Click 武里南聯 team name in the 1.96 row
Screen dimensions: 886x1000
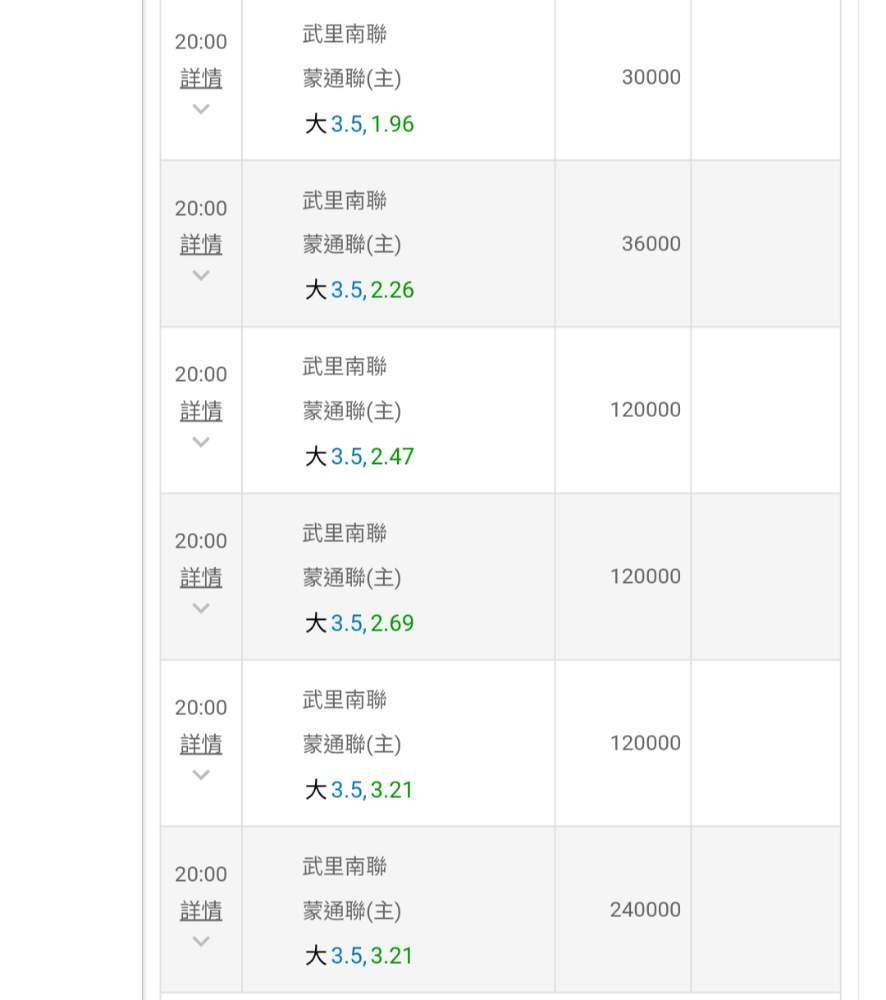(344, 34)
